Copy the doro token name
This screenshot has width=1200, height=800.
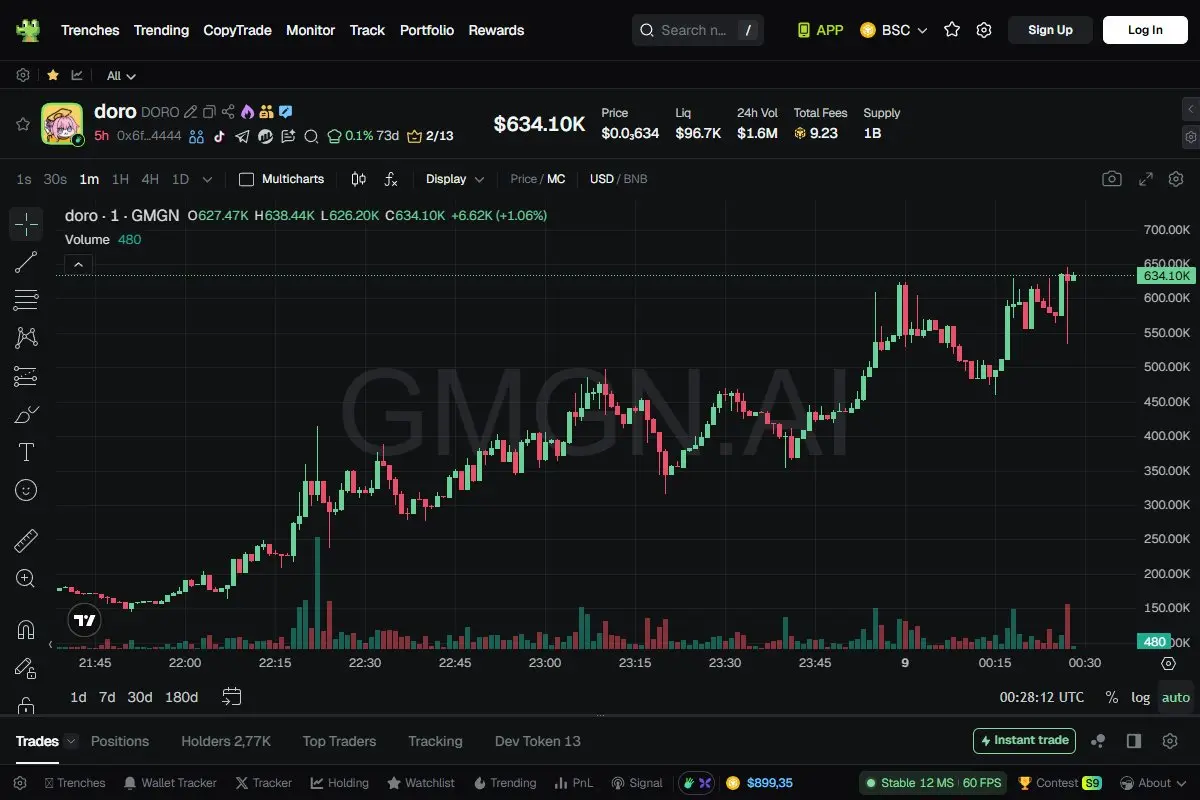(x=209, y=112)
